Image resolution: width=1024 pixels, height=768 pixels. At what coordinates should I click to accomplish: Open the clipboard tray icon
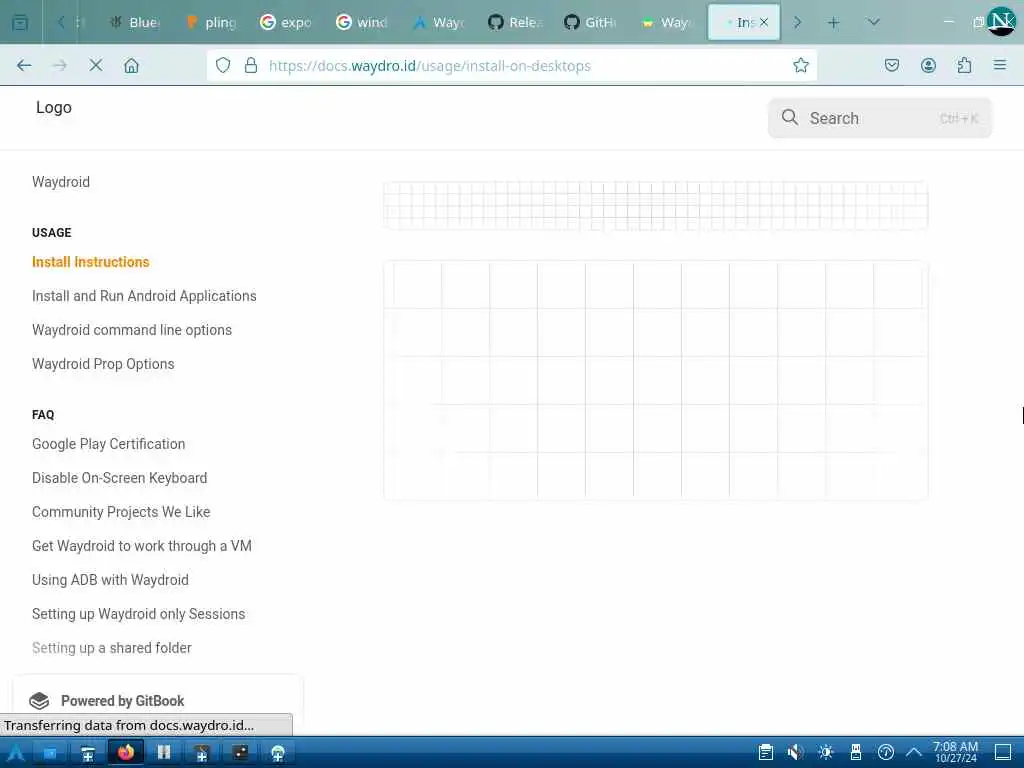click(765, 753)
